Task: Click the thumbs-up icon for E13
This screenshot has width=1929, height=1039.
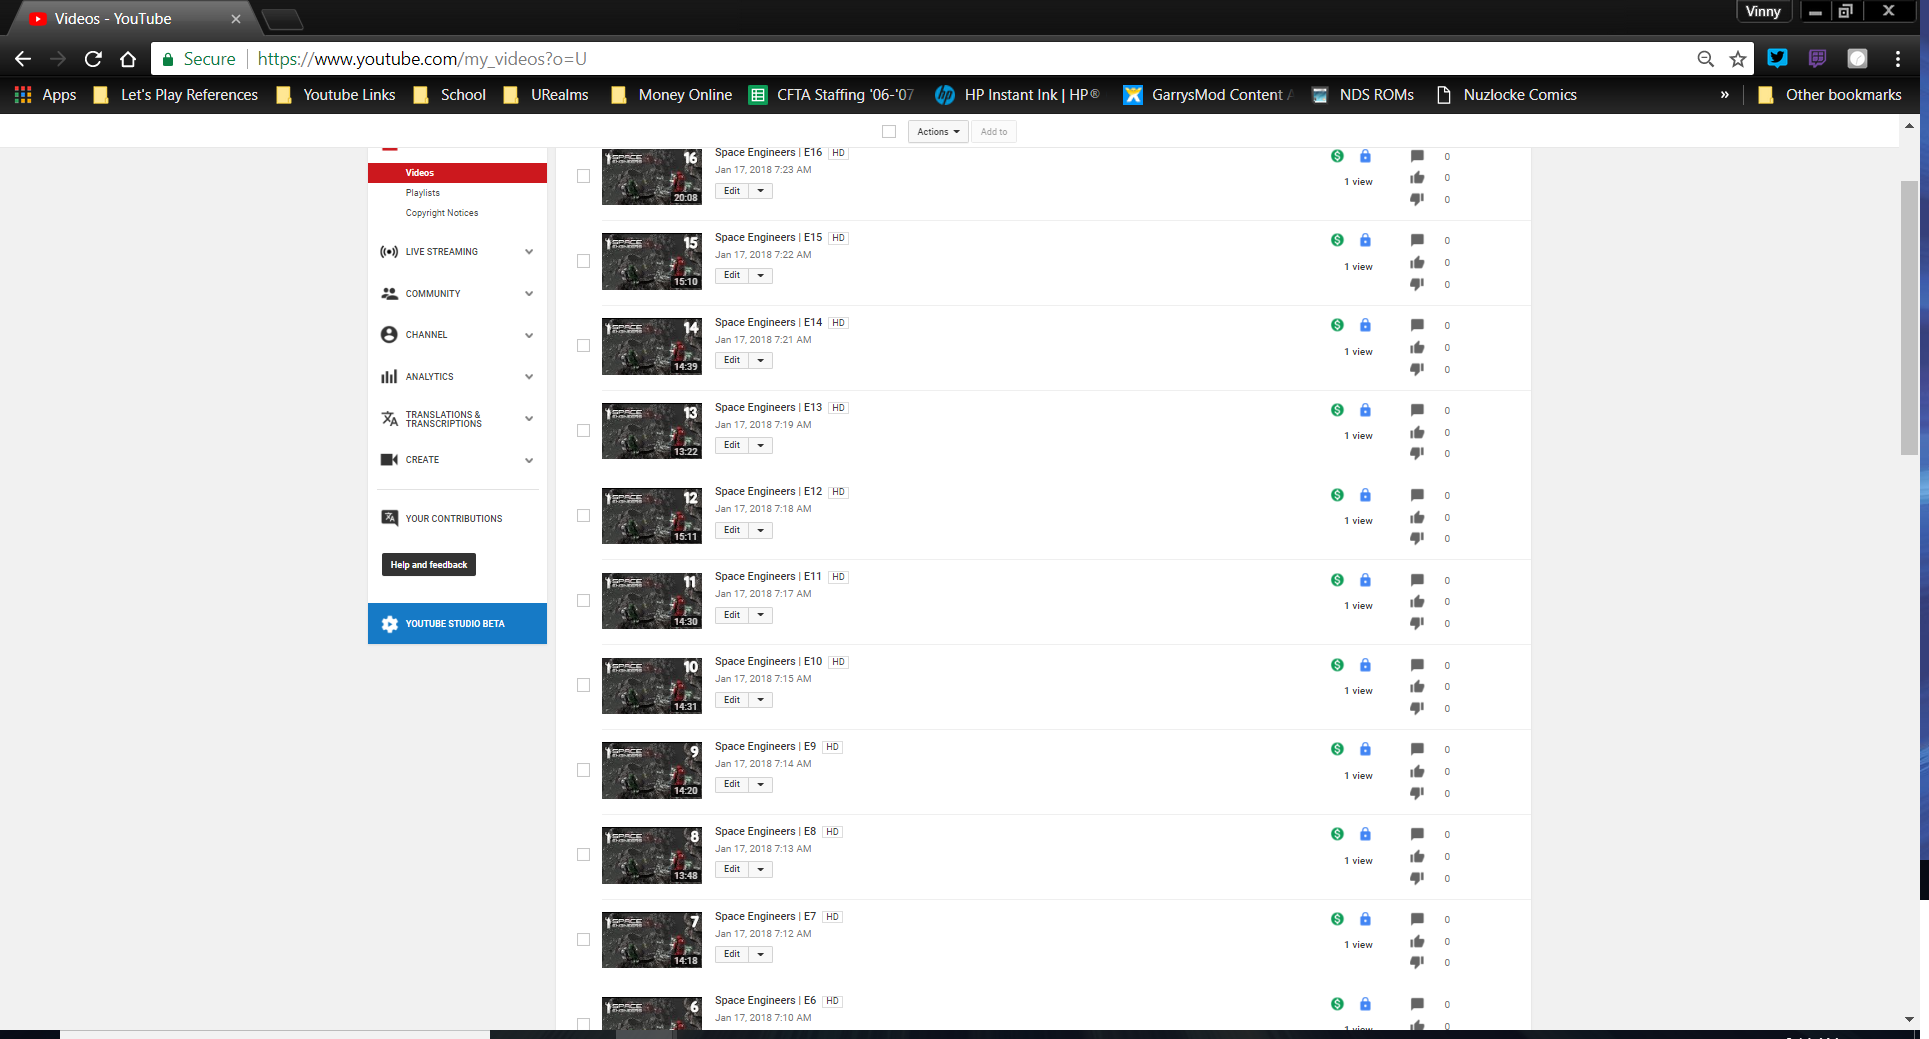Action: click(x=1417, y=433)
